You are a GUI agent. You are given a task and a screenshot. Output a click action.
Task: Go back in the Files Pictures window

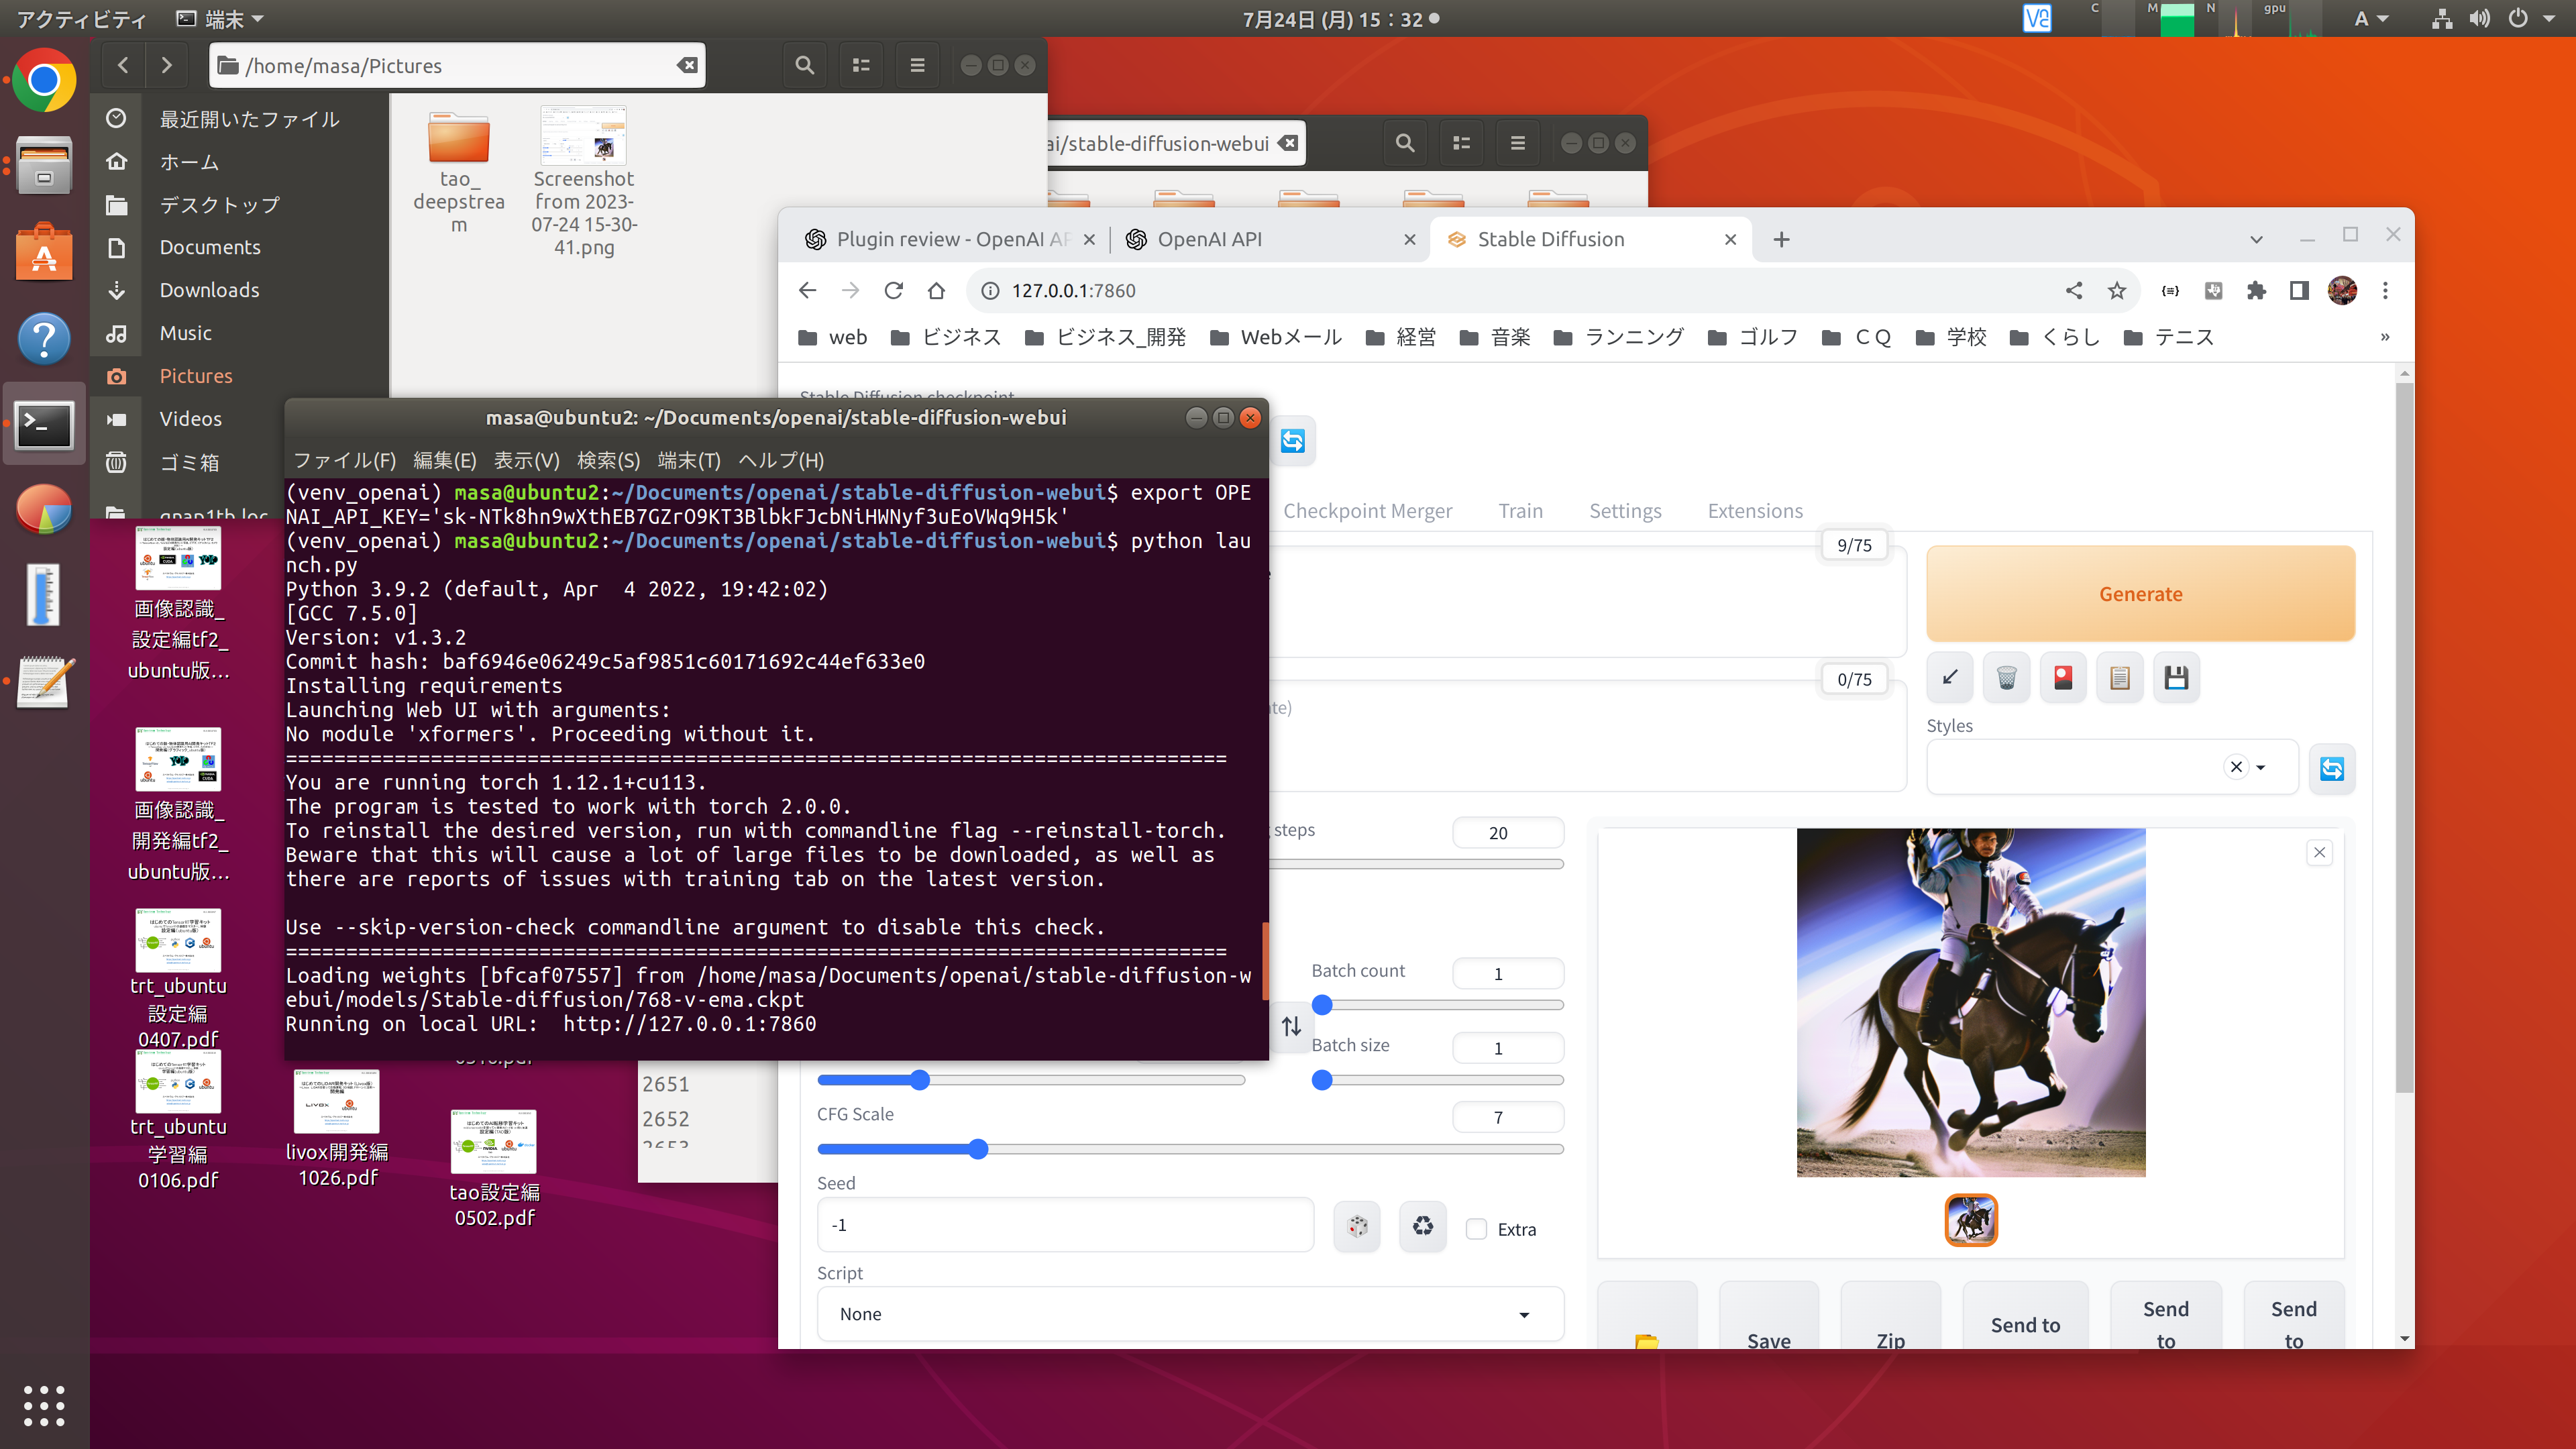tap(123, 65)
